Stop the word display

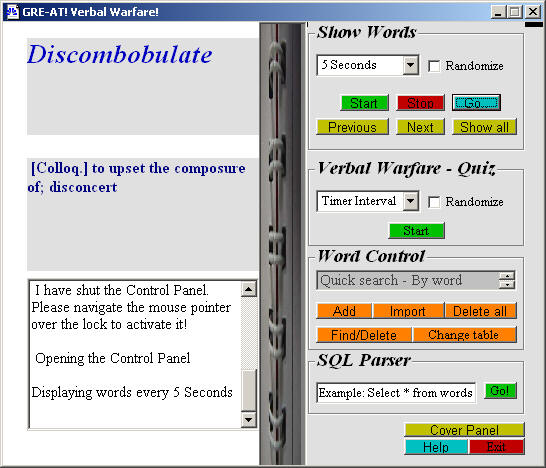coord(420,103)
